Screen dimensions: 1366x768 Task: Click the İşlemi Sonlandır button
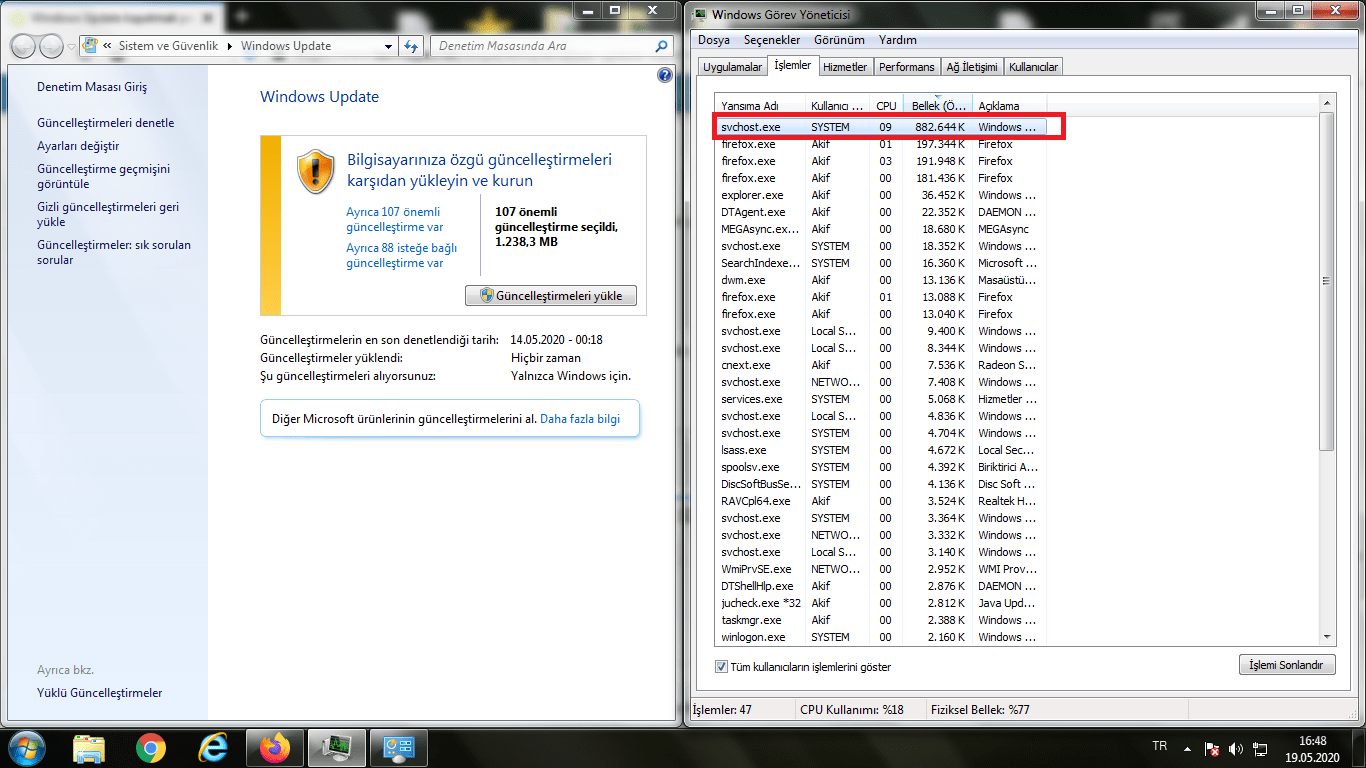1286,665
